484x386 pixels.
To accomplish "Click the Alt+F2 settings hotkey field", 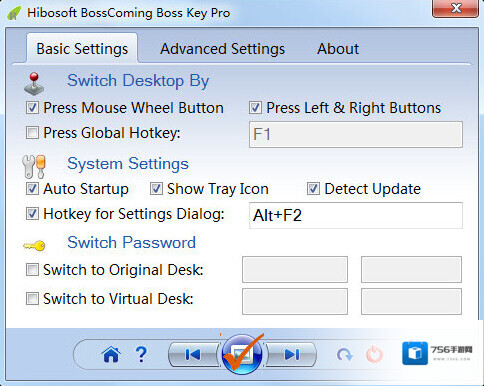I will tap(356, 215).
